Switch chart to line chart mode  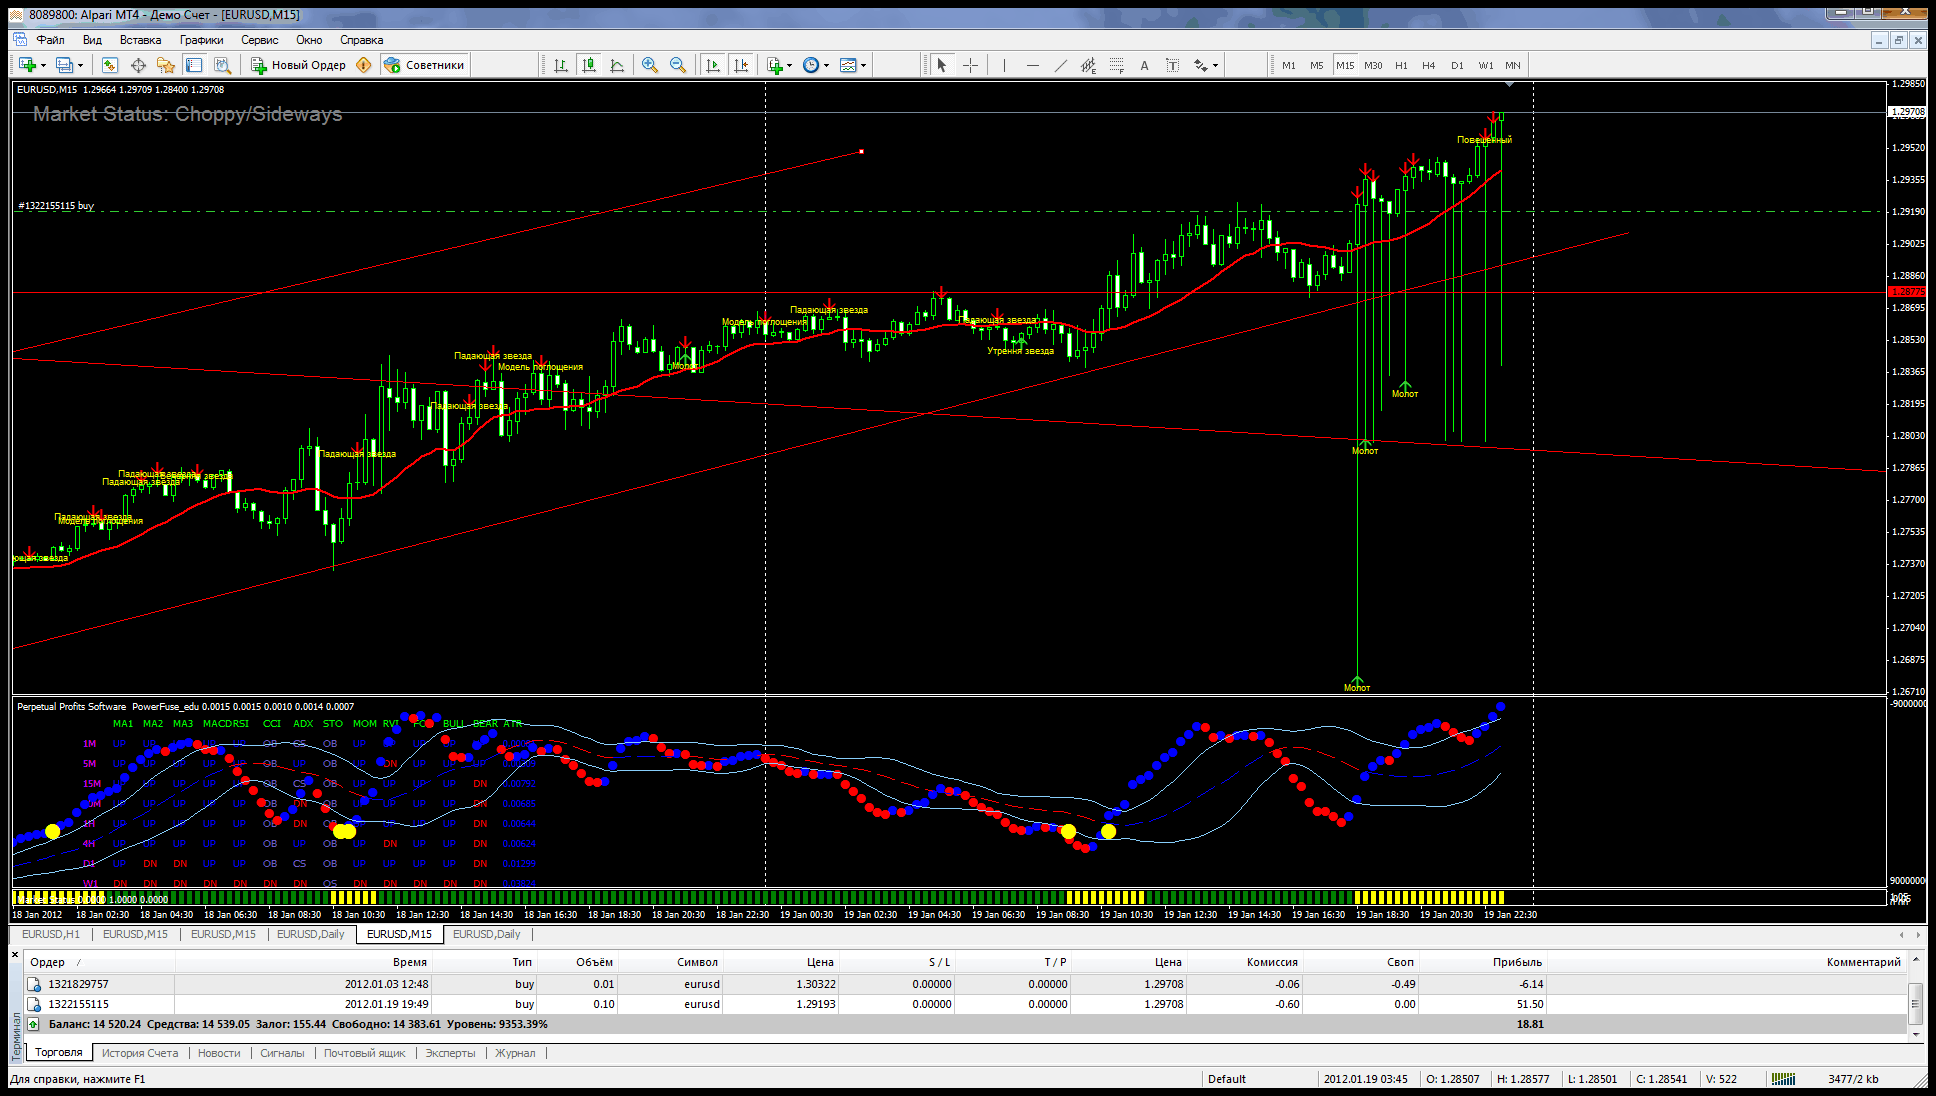[x=617, y=65]
